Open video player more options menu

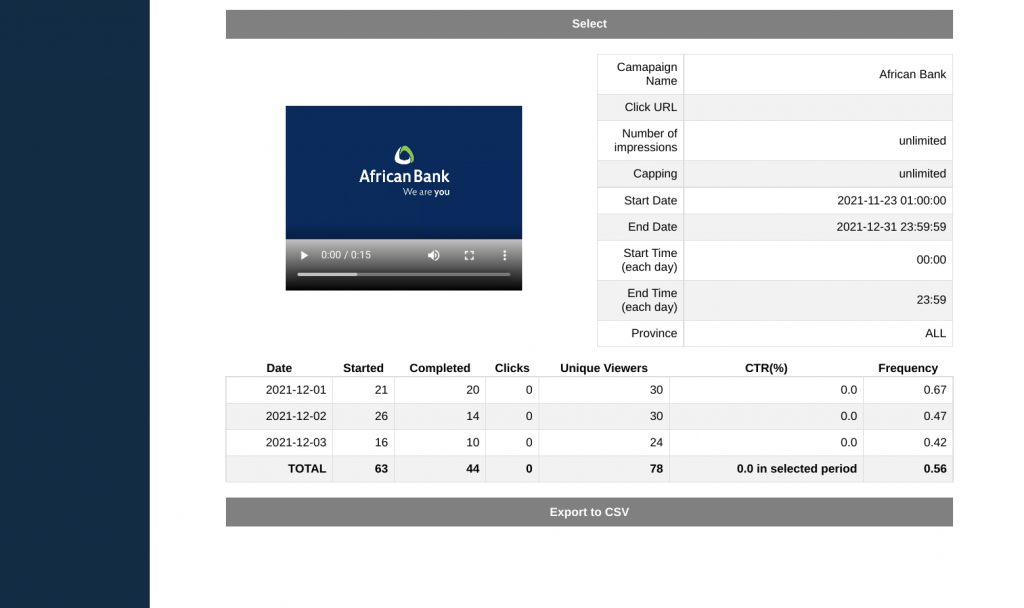coord(504,255)
